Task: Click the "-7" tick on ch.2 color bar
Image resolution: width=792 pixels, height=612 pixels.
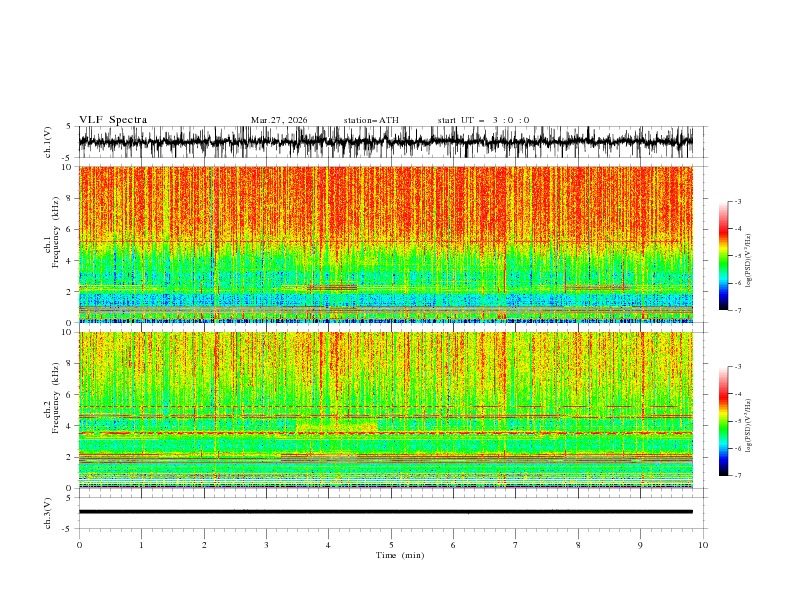Action: pos(737,476)
